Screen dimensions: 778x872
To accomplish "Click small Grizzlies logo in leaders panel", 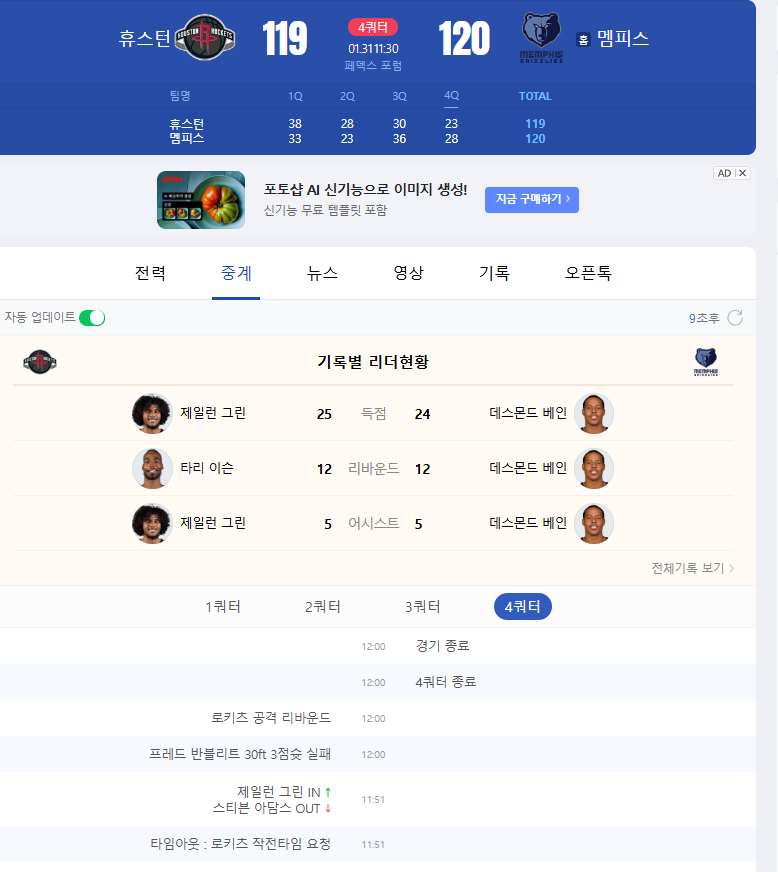I will coord(706,362).
